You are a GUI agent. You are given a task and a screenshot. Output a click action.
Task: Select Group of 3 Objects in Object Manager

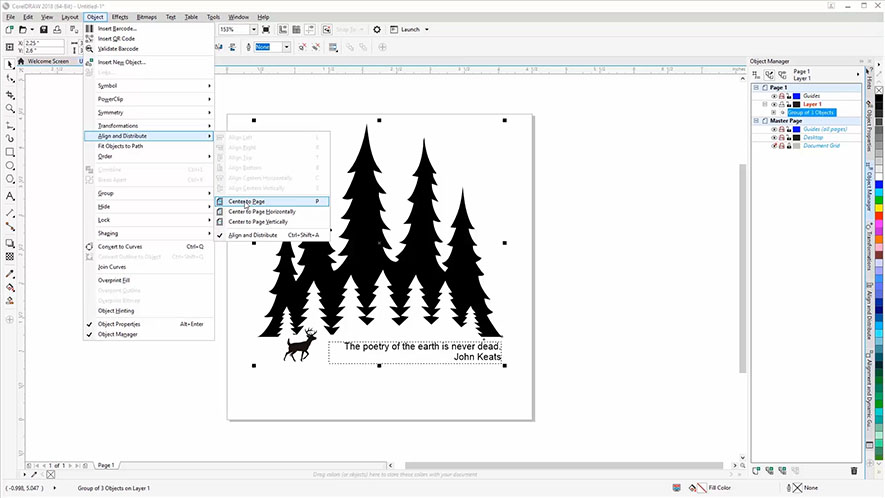tap(810, 113)
